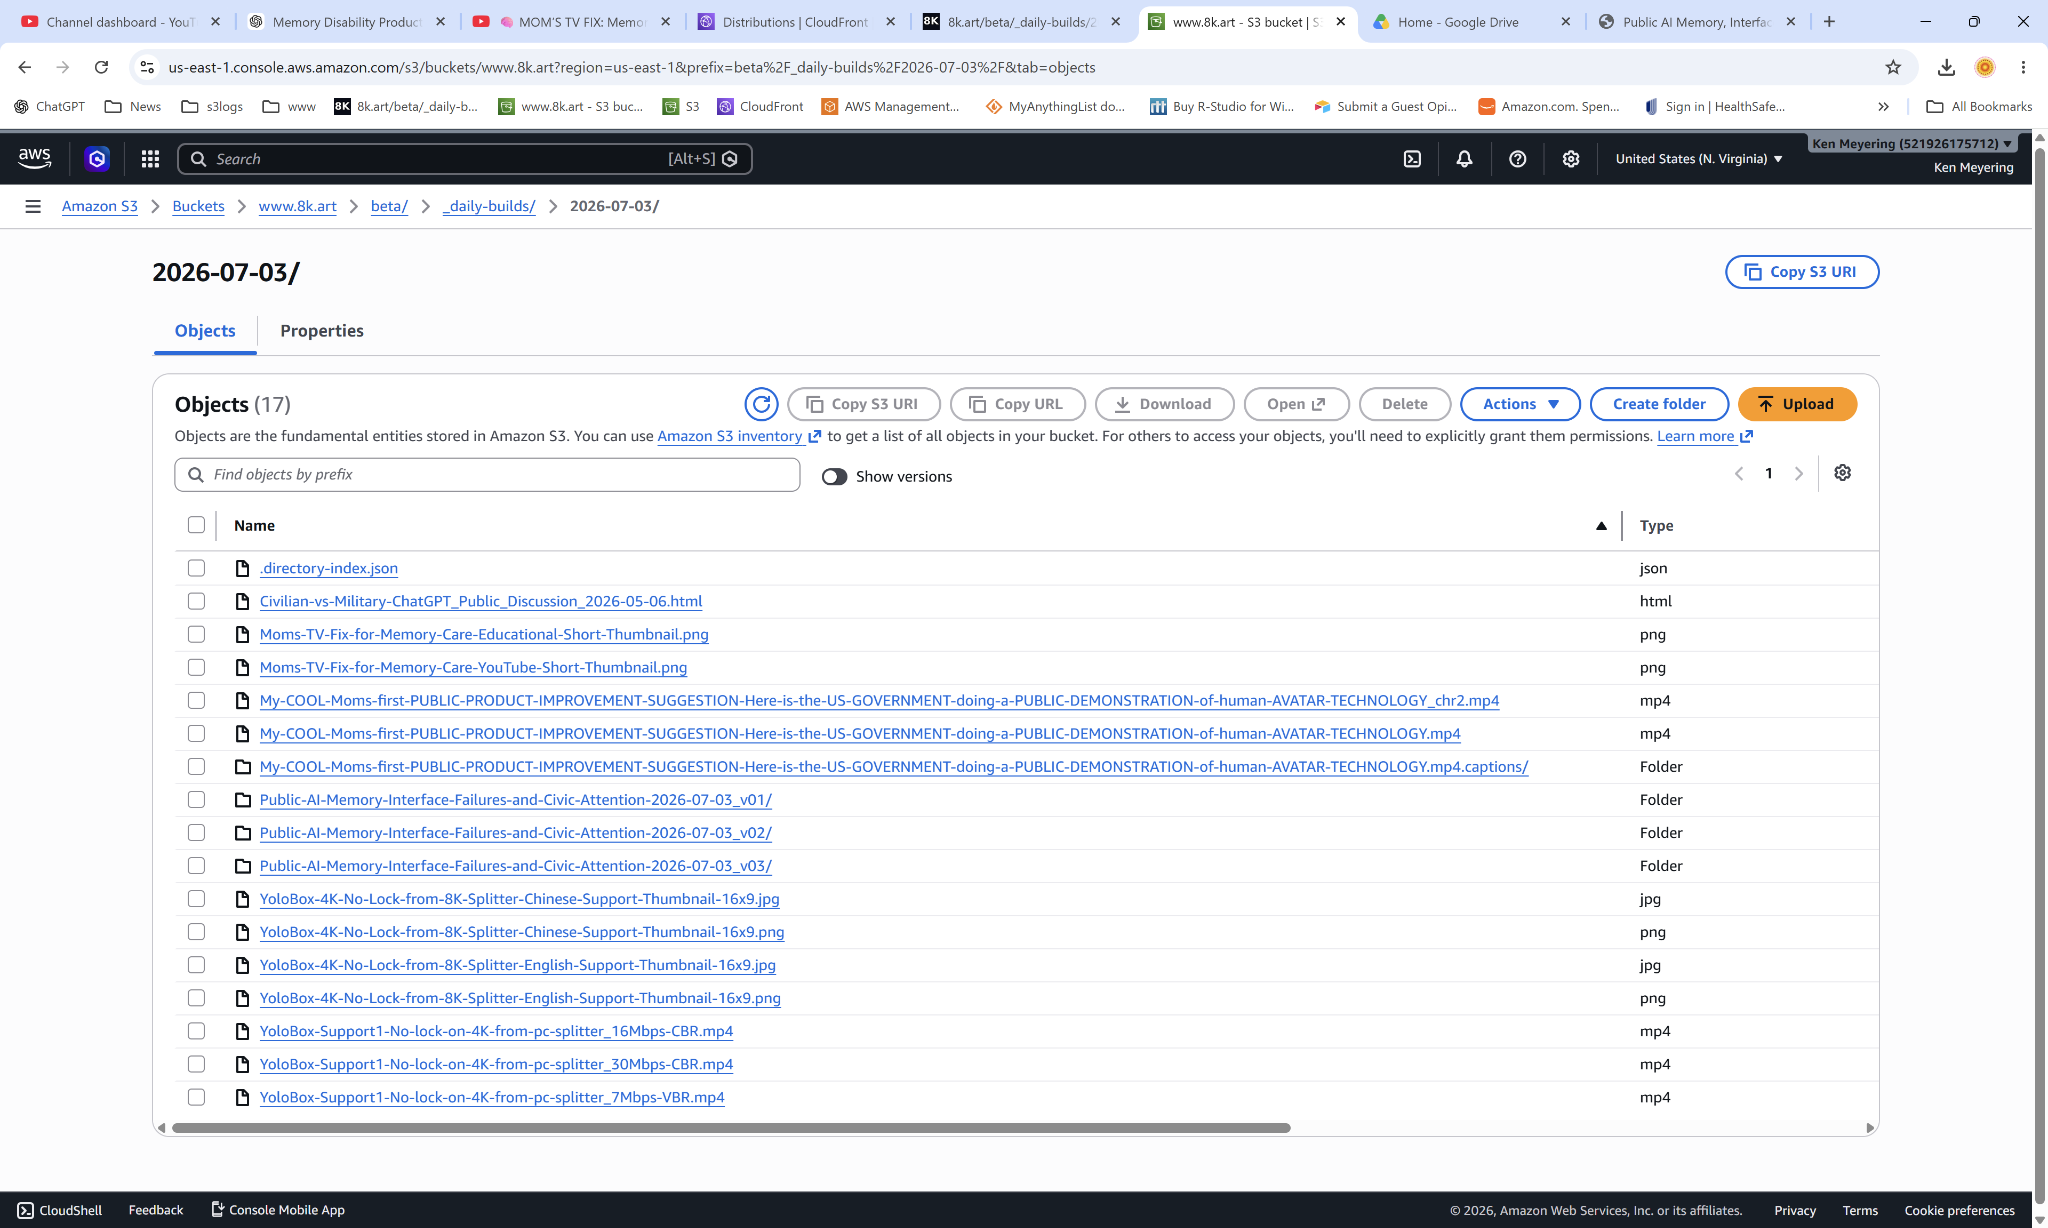Switch to the Properties tab
The image size is (2048, 1228).
[x=322, y=331]
